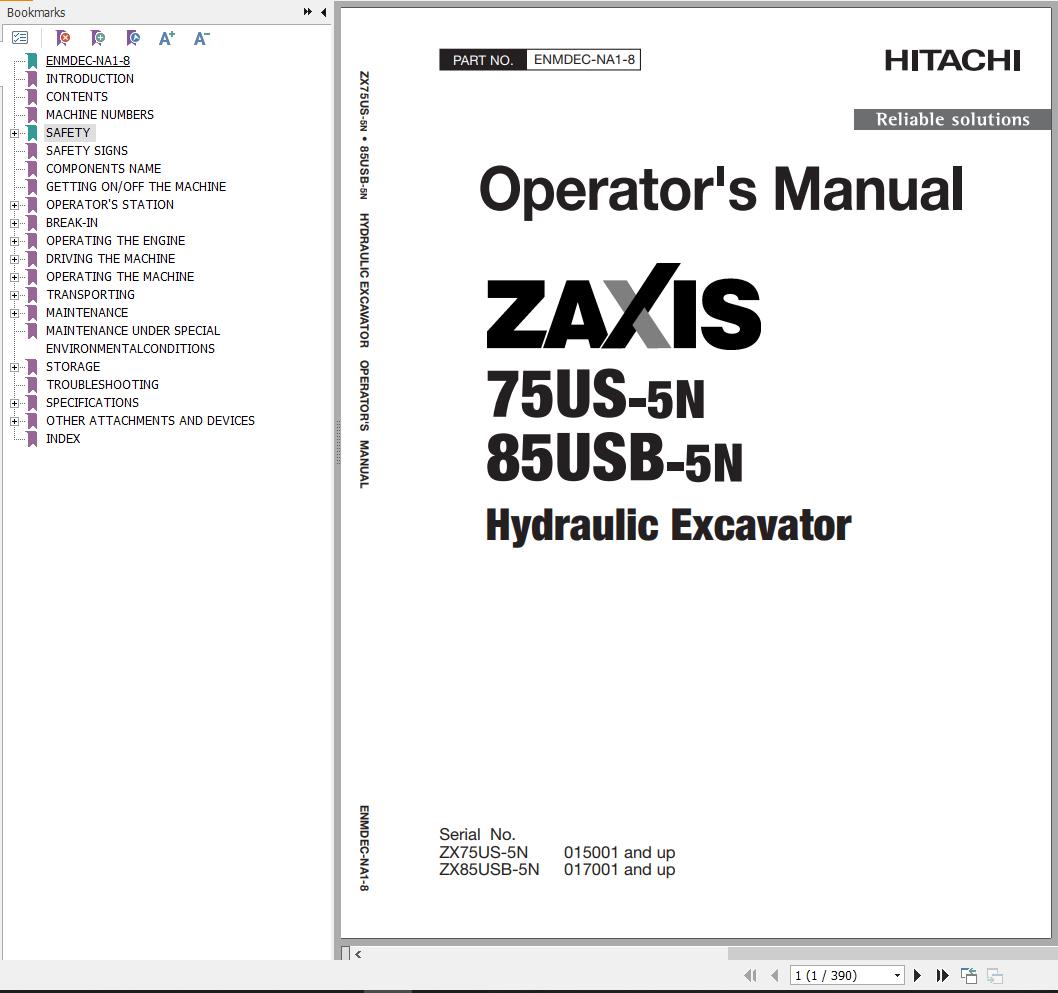Expand the OPERATOR'S STATION bookmark
This screenshot has height=993, width=1058.
pos(14,205)
